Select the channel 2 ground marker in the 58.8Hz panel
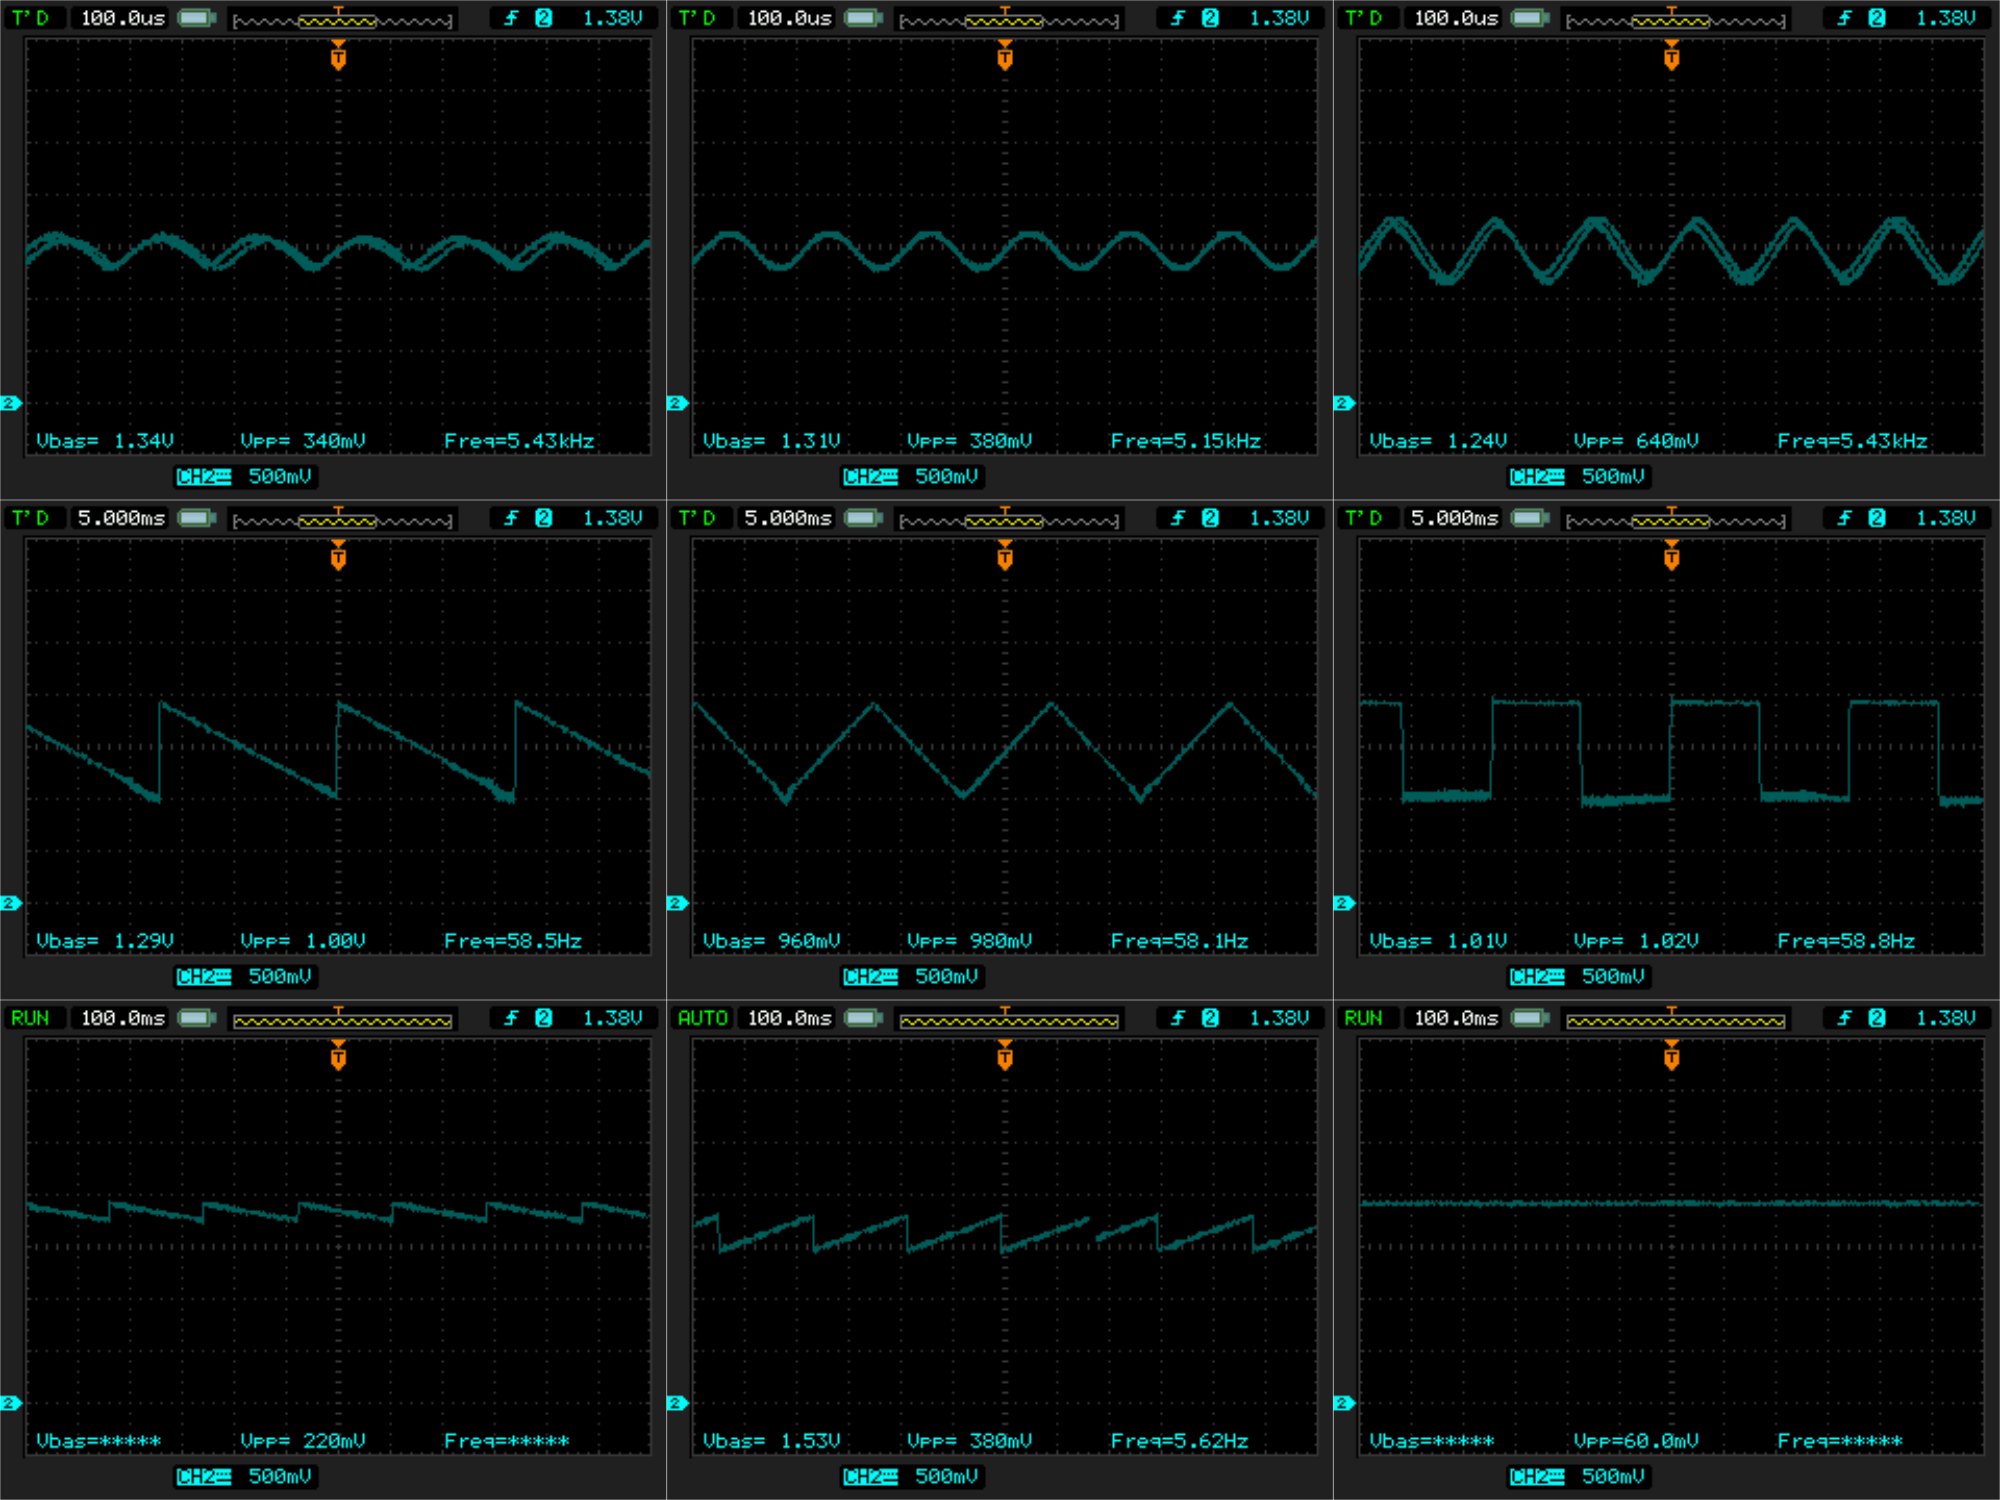Viewport: 2000px width, 1500px height. point(1344,903)
